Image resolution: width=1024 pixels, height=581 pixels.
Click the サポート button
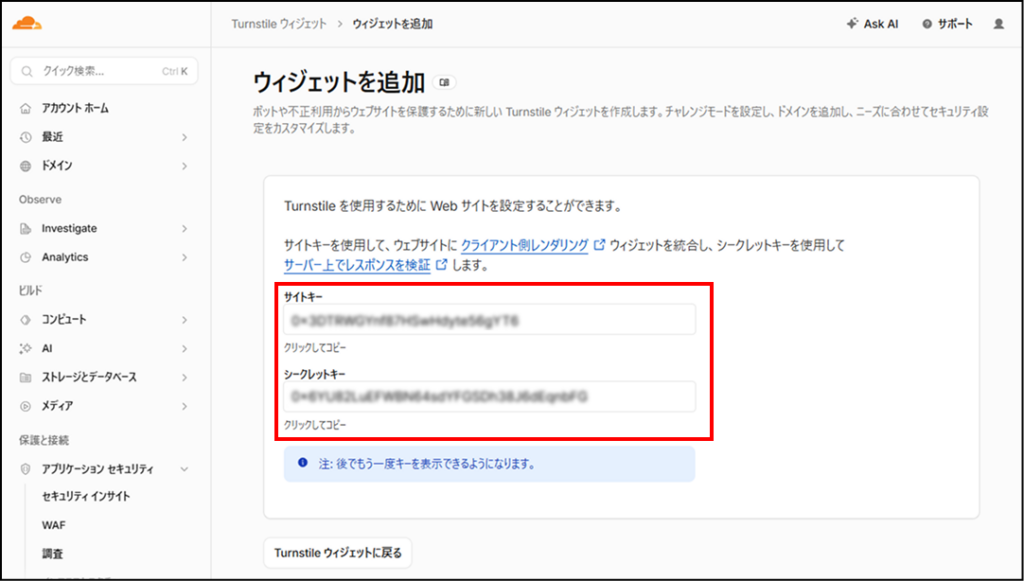pyautogui.click(x=948, y=24)
